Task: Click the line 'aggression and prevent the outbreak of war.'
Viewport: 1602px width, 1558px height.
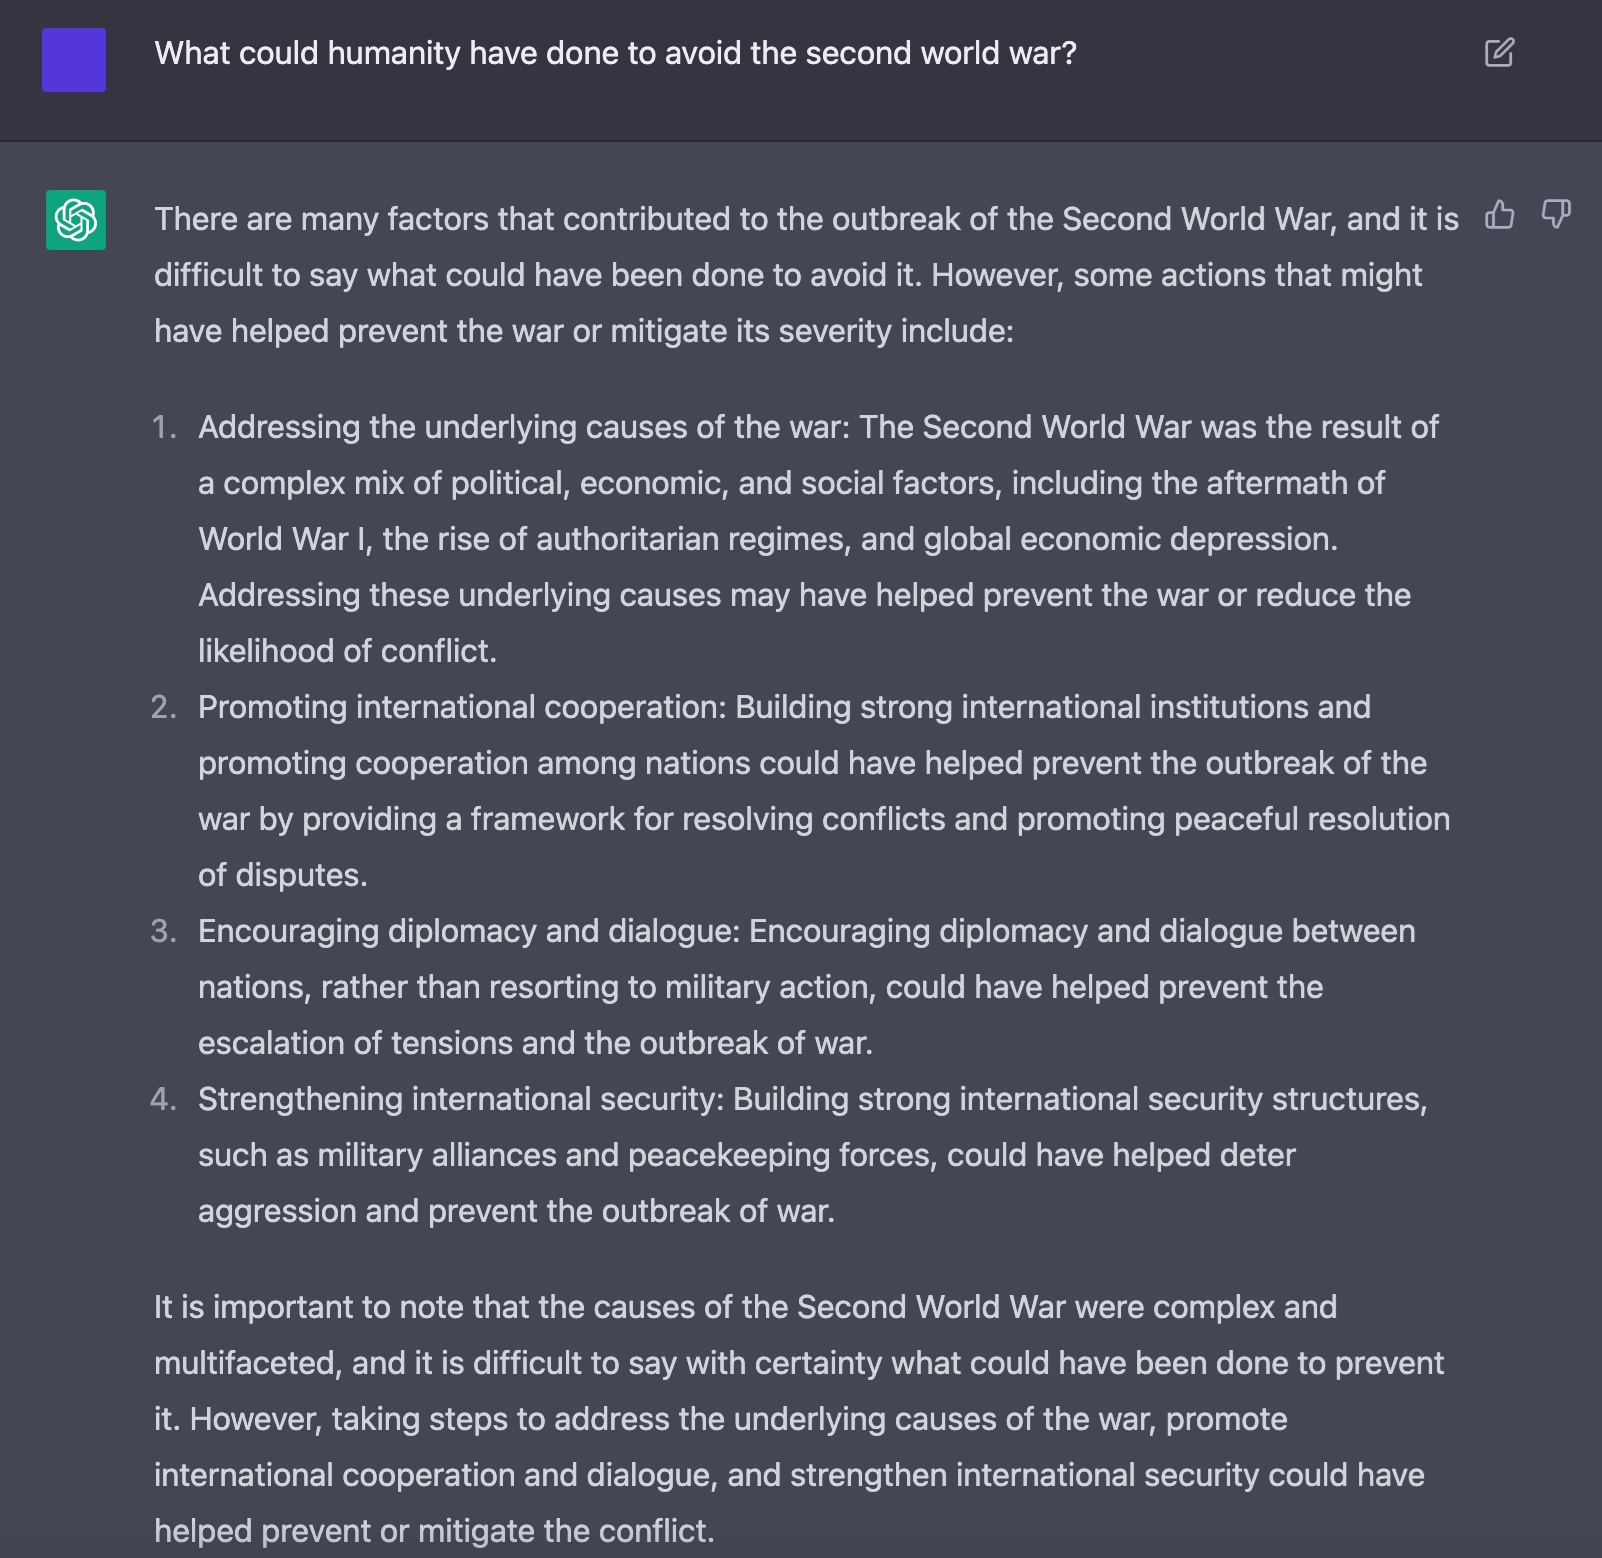Action: pos(516,1211)
